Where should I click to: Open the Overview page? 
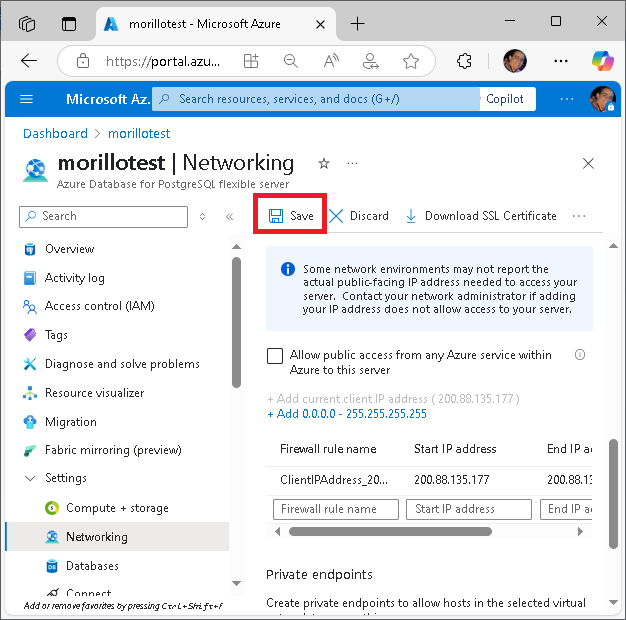coord(69,249)
